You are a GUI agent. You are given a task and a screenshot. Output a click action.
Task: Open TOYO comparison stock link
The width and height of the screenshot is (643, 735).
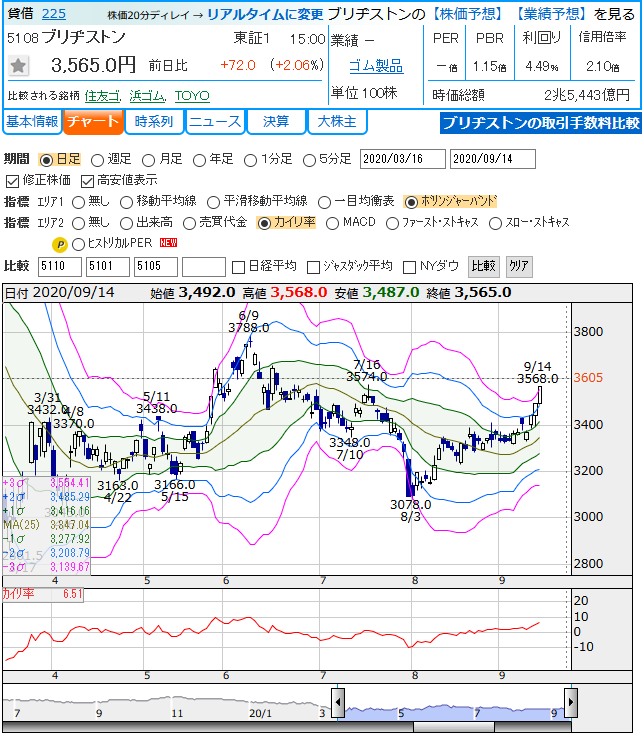coord(192,96)
